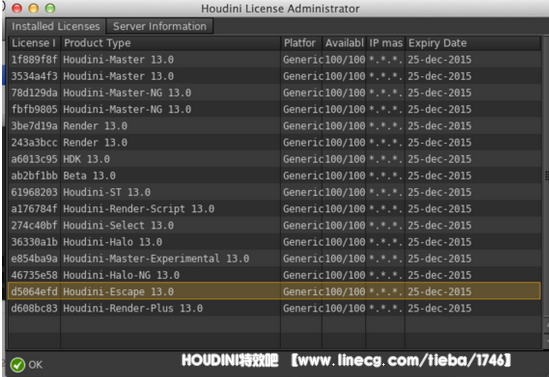The width and height of the screenshot is (549, 377).
Task: Select the Houdini-Halo-NG 13.0 license row
Action: (274, 275)
